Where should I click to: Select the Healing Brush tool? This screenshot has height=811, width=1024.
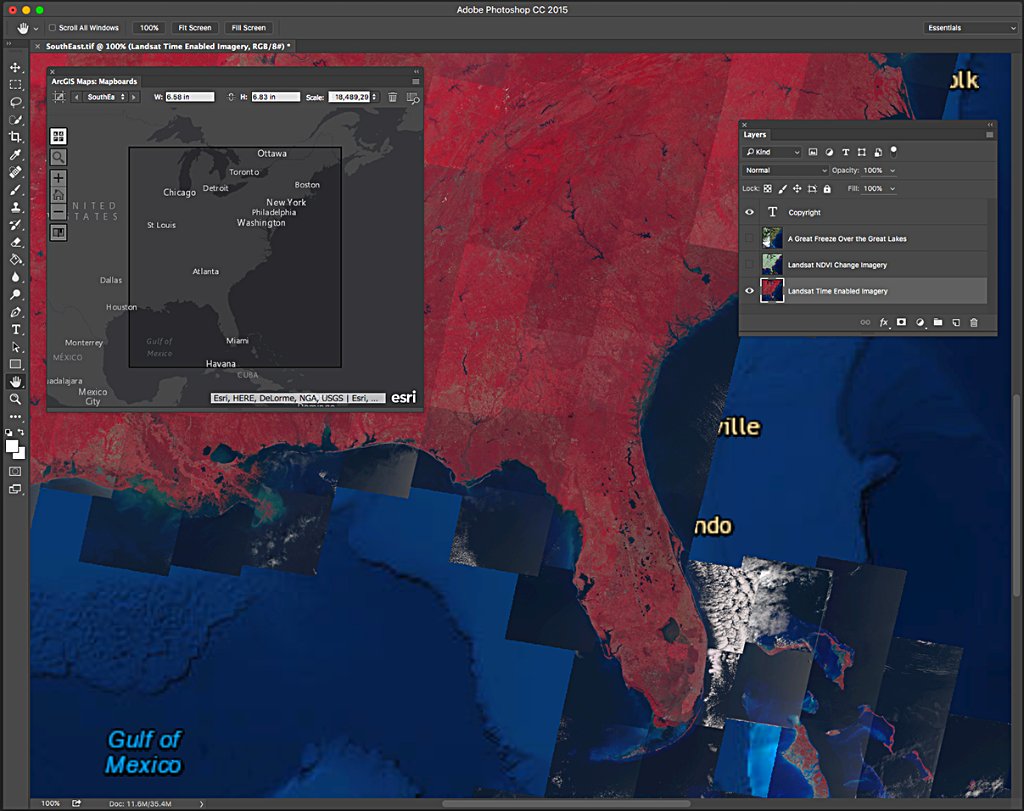[15, 172]
